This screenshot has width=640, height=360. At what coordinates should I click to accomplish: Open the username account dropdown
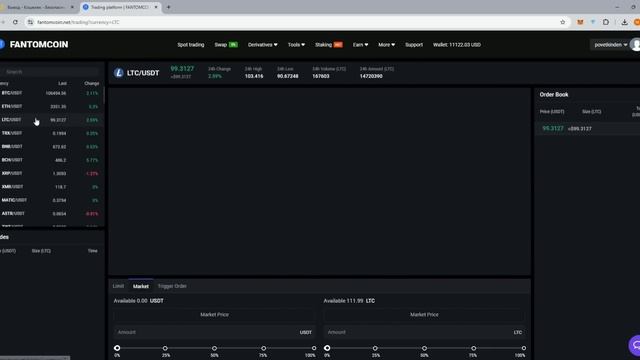coord(610,44)
